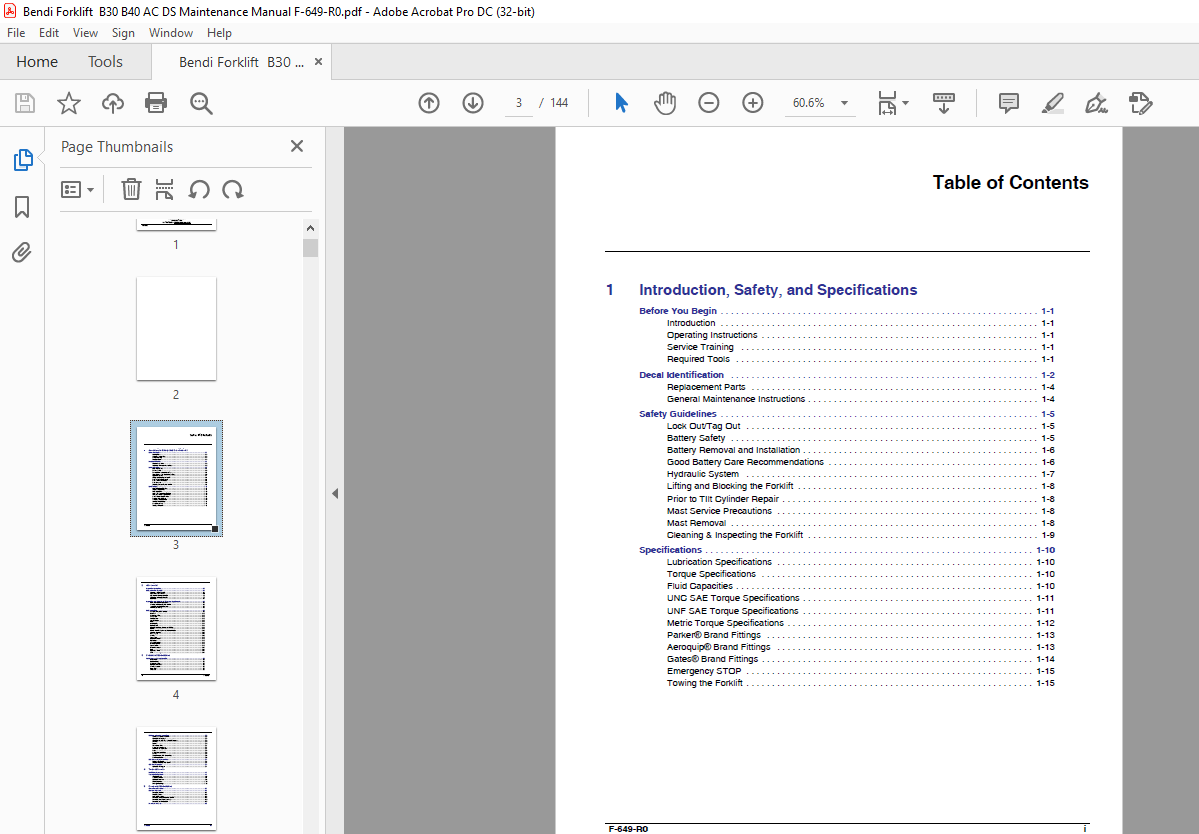Open the Hydraulic System contents entry
1199x834 pixels.
703,474
